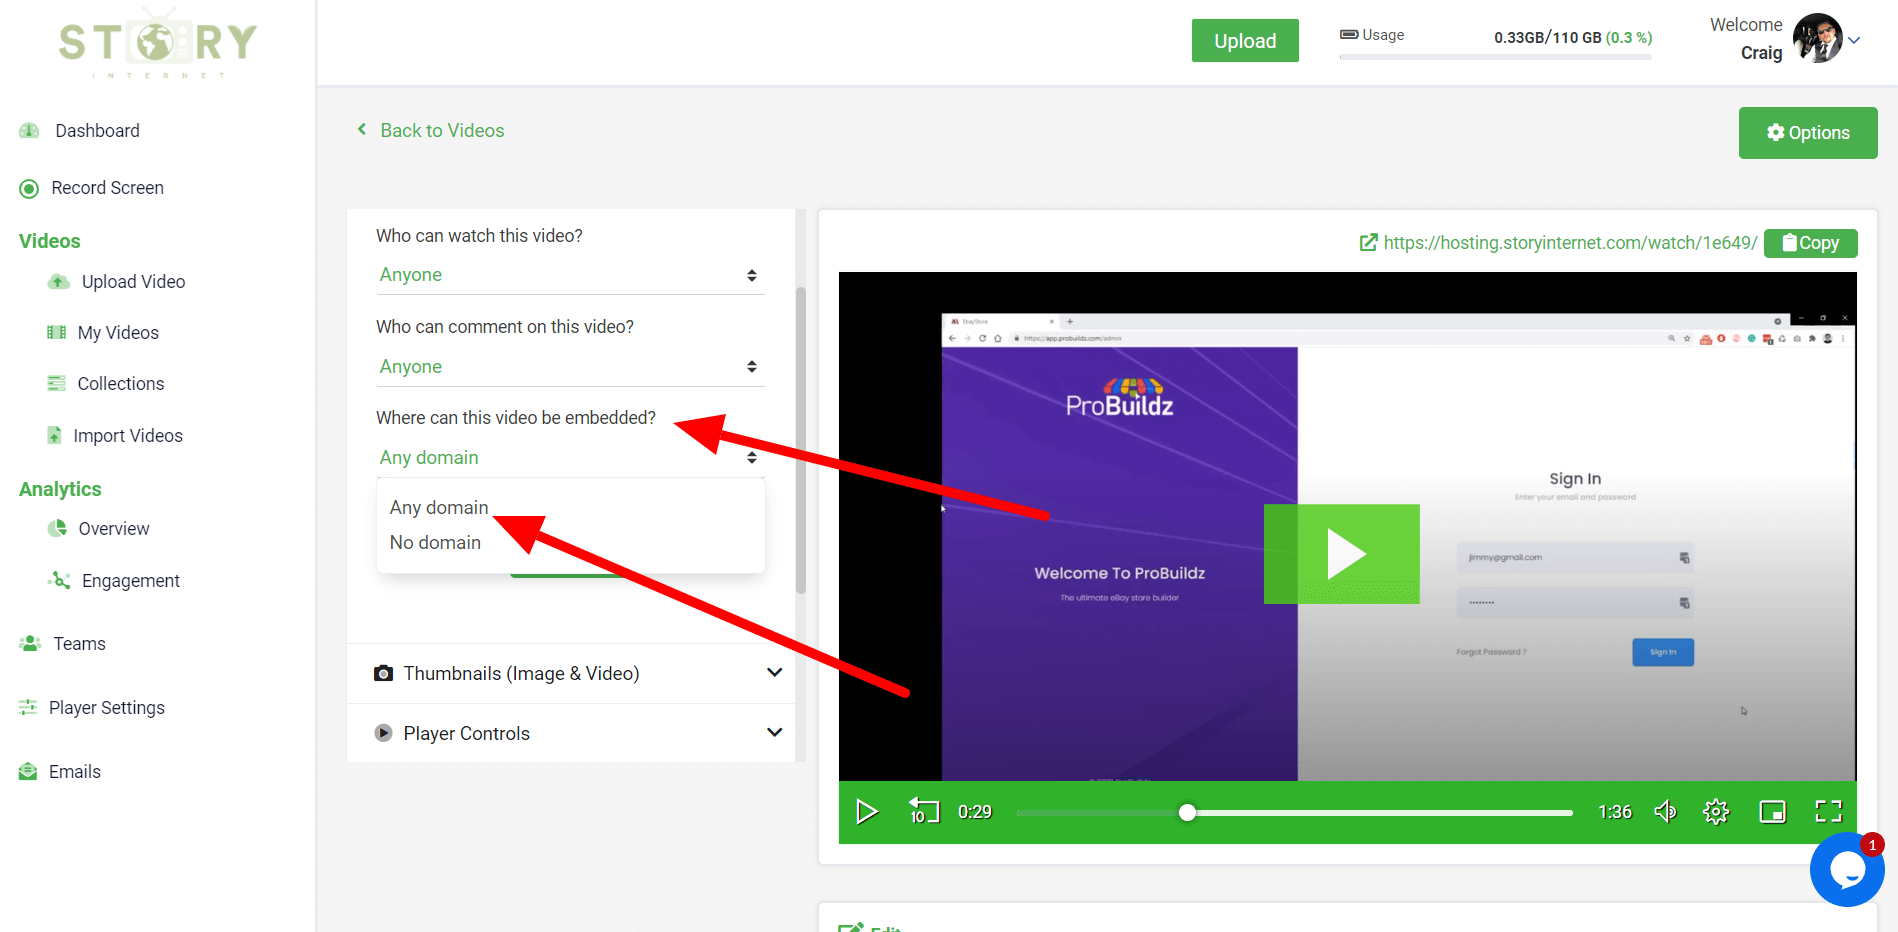Click the external link icon
The image size is (1898, 932).
(x=1368, y=243)
